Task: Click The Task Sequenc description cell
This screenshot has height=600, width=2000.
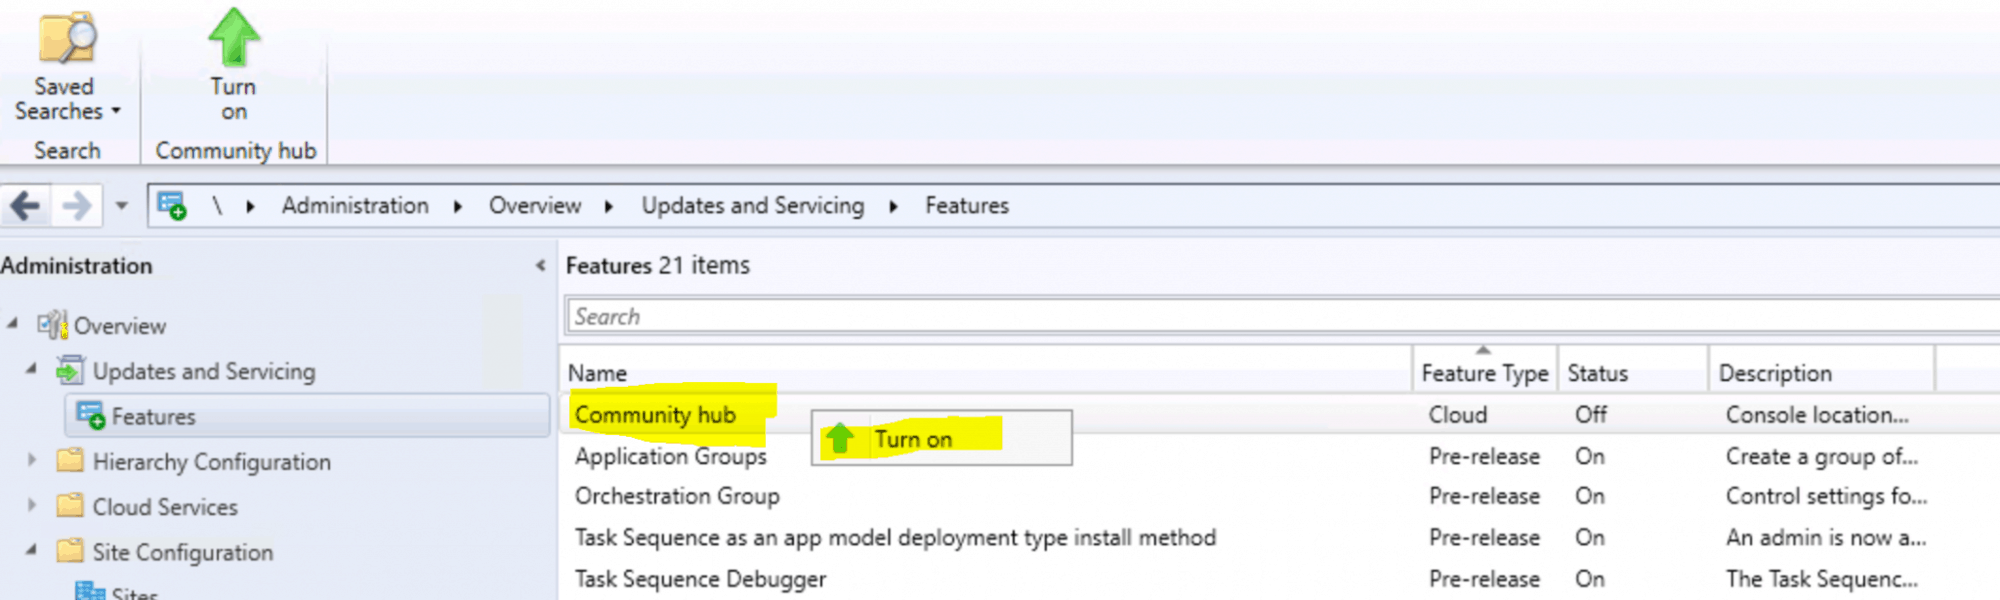Action: [1822, 579]
